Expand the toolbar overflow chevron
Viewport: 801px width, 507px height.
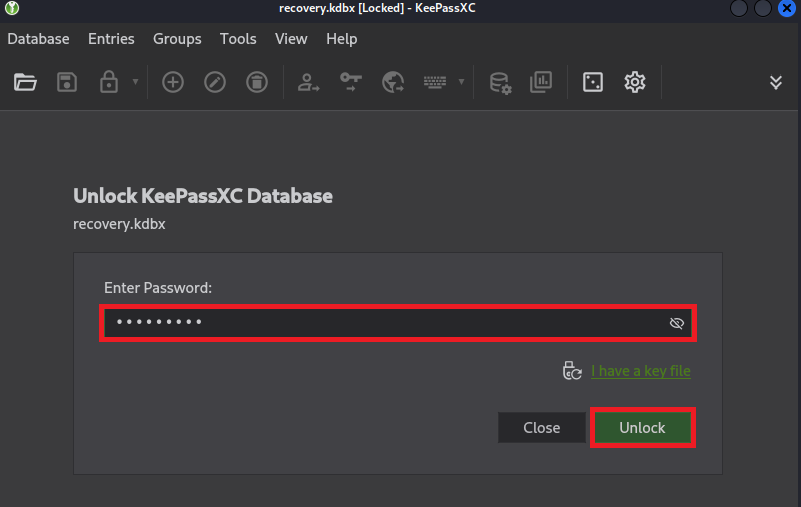tap(776, 82)
